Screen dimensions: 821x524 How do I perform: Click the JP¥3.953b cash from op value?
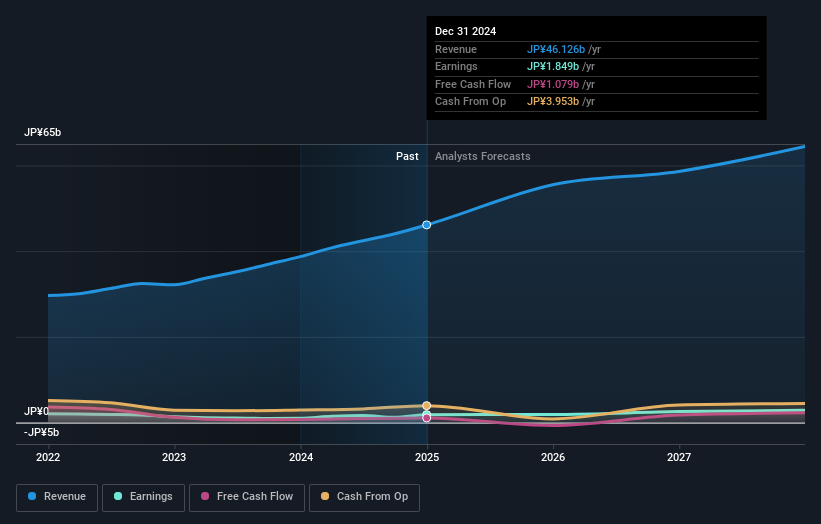point(553,102)
